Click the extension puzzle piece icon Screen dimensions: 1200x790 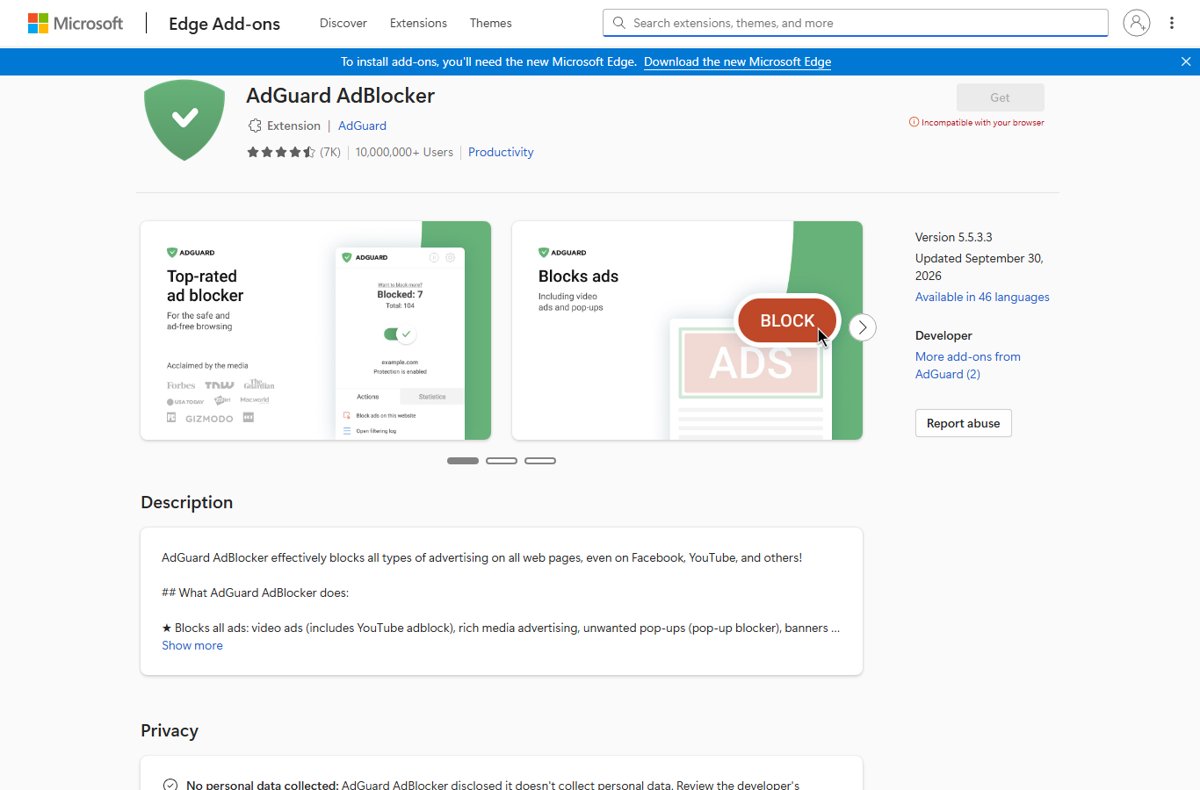click(254, 126)
